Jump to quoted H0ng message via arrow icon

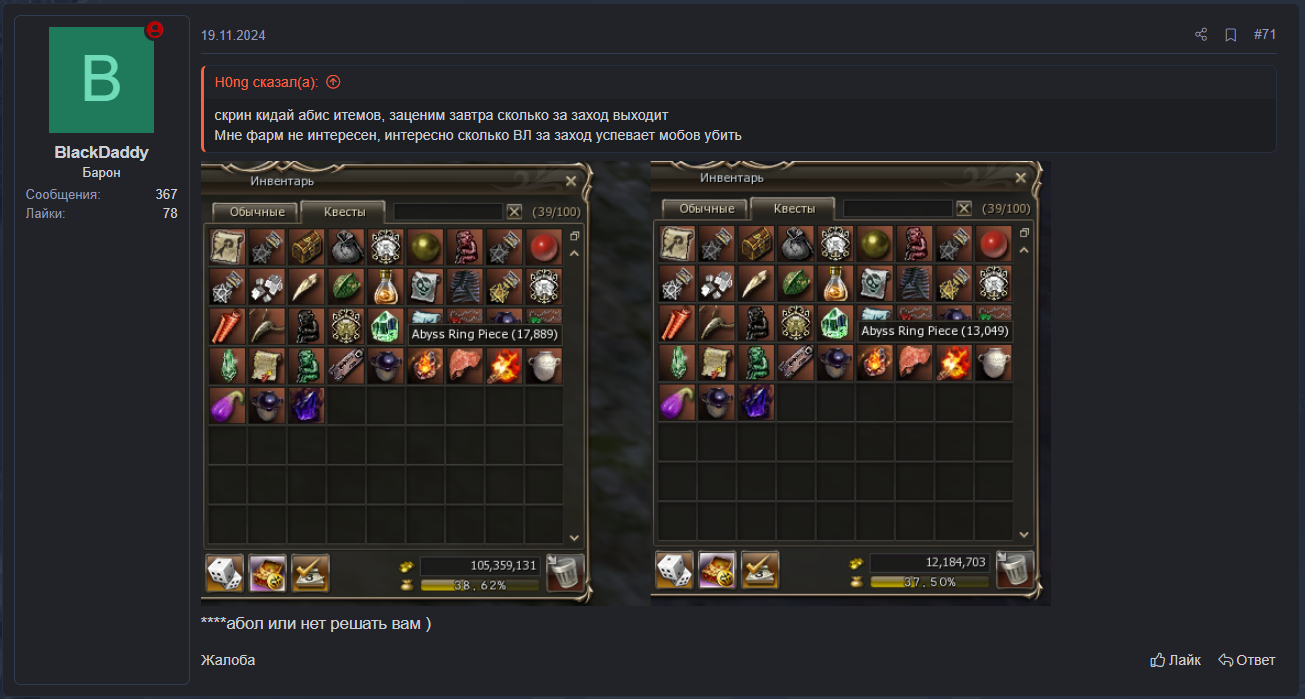pyautogui.click(x=333, y=82)
